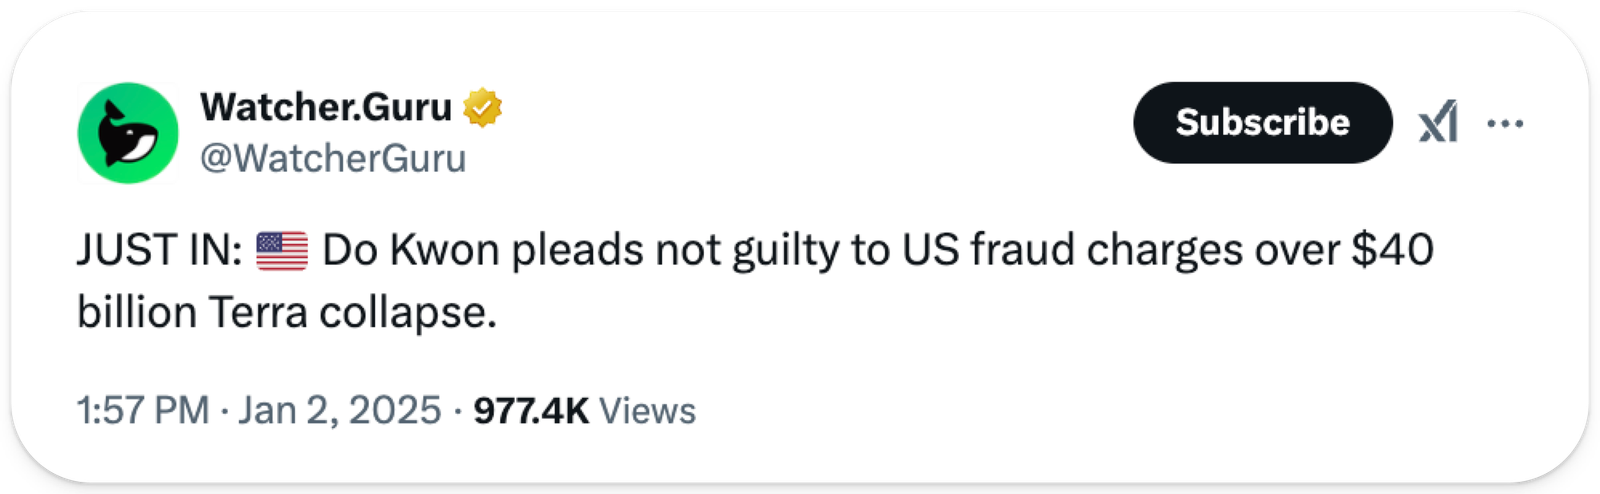The image size is (1600, 494).
Task: Click the word "billion" in the post
Action: pyautogui.click(x=137, y=313)
